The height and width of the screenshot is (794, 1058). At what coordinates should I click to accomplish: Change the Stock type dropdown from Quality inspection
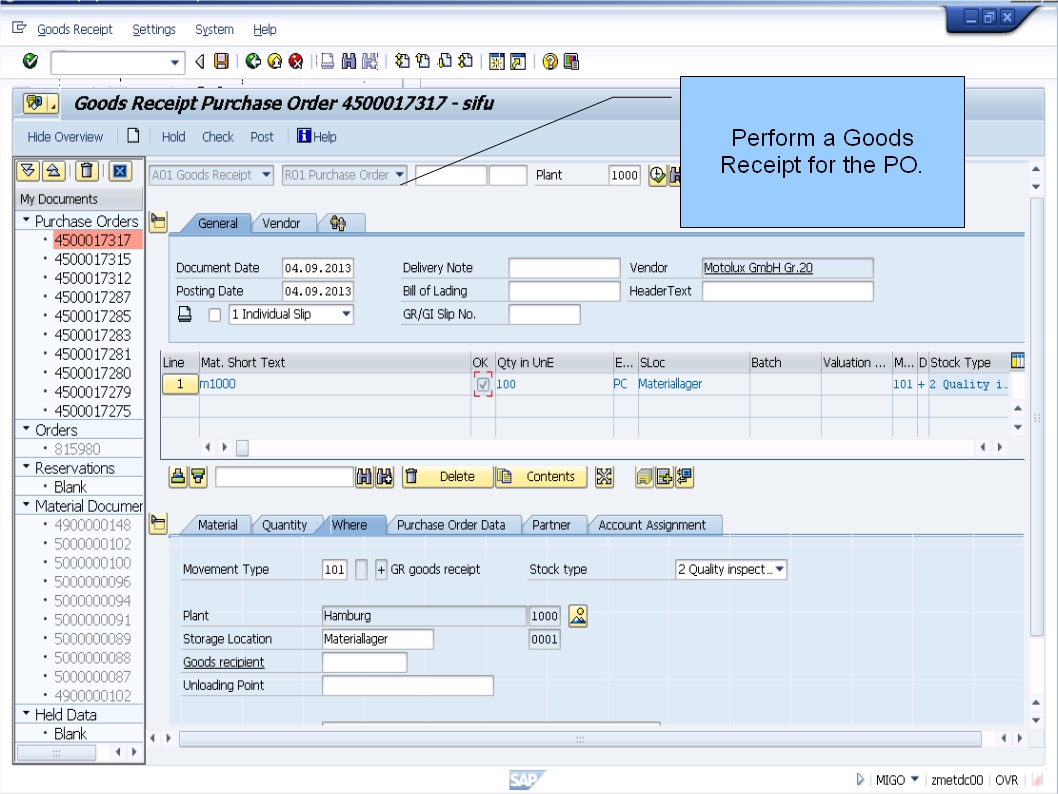pos(779,569)
